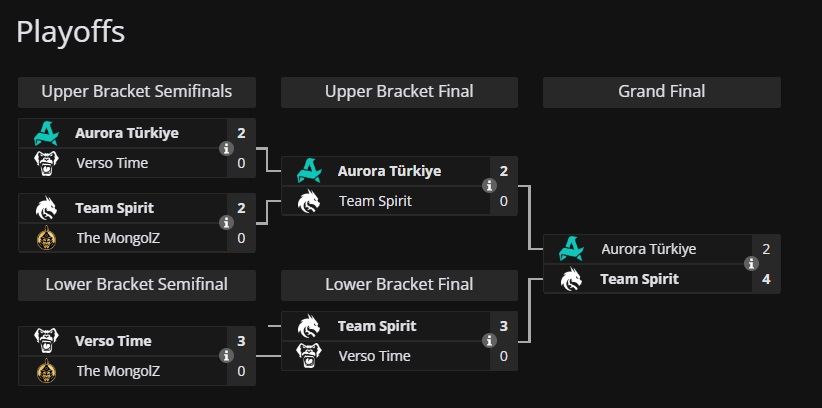Image resolution: width=822 pixels, height=408 pixels.
Task: Open info icon for Spirit vs MongolZ semifinal
Action: [x=225, y=224]
